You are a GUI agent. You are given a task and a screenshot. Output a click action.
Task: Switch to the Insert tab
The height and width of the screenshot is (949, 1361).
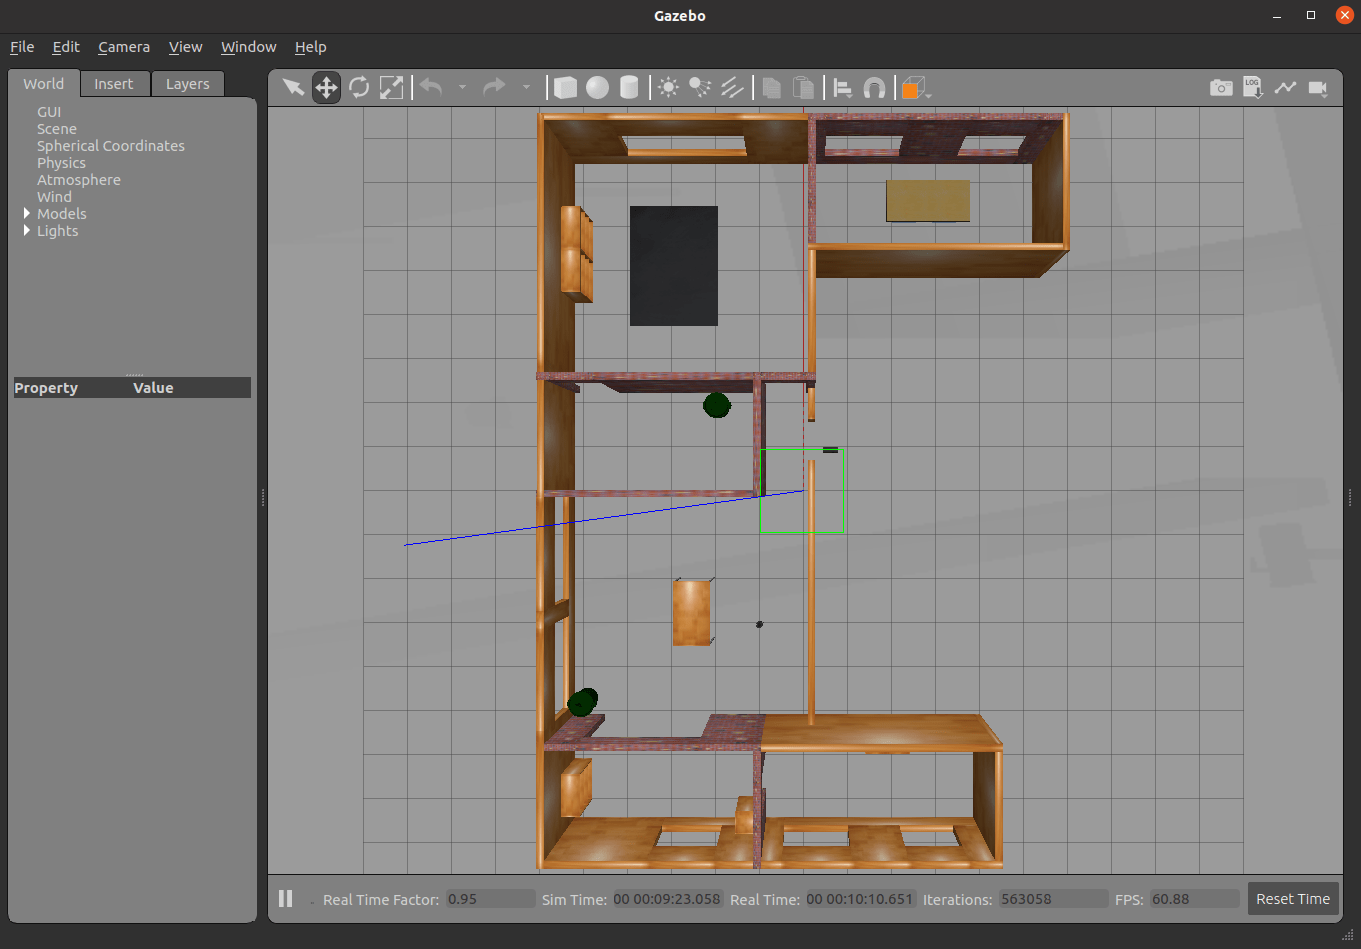114,84
